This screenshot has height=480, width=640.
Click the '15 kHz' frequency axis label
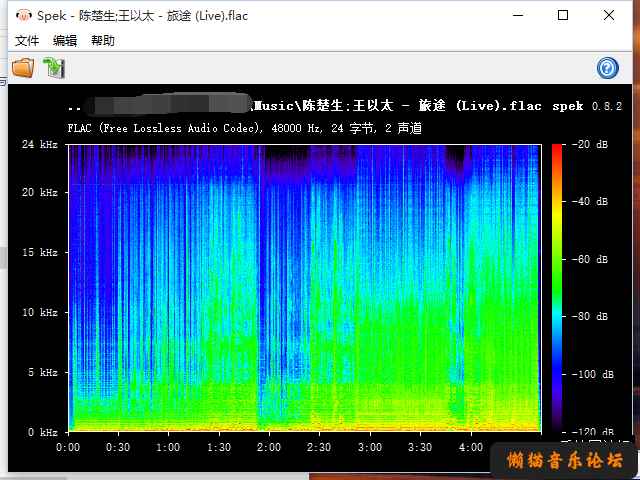coord(40,252)
